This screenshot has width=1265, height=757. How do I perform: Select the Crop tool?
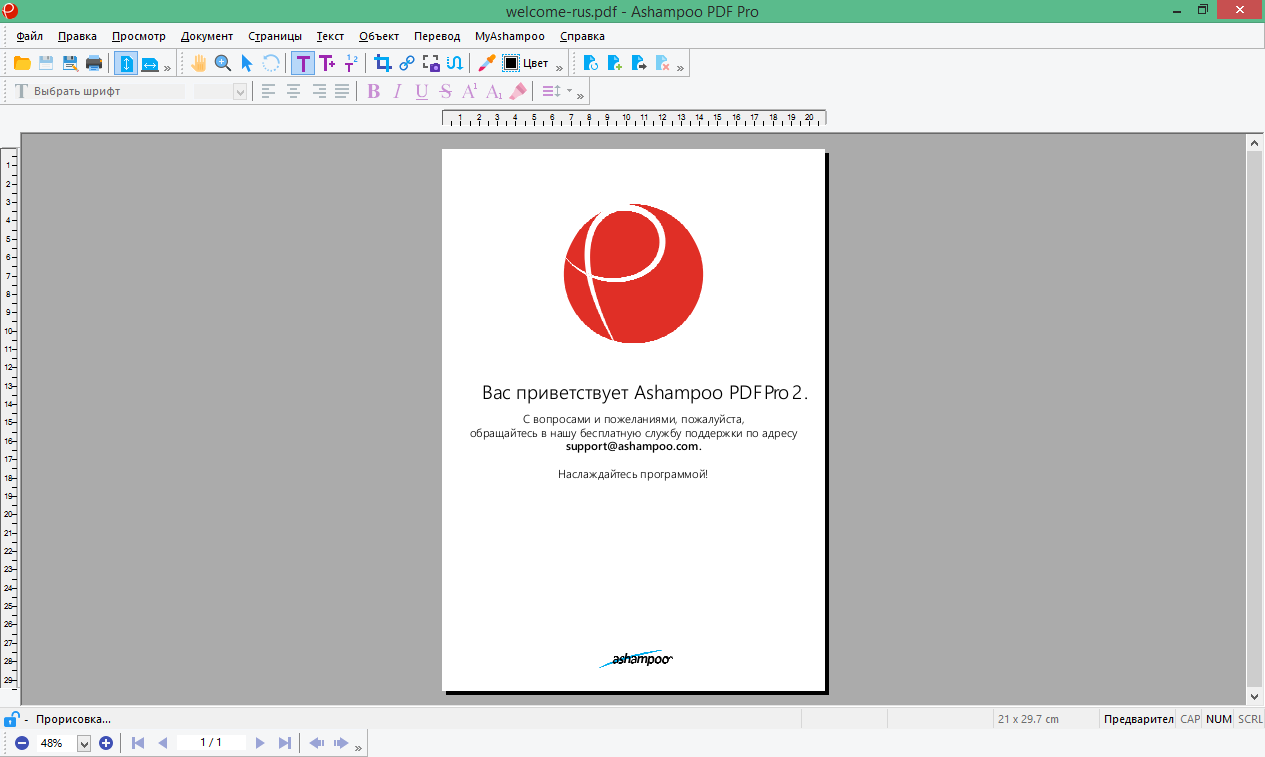[383, 63]
